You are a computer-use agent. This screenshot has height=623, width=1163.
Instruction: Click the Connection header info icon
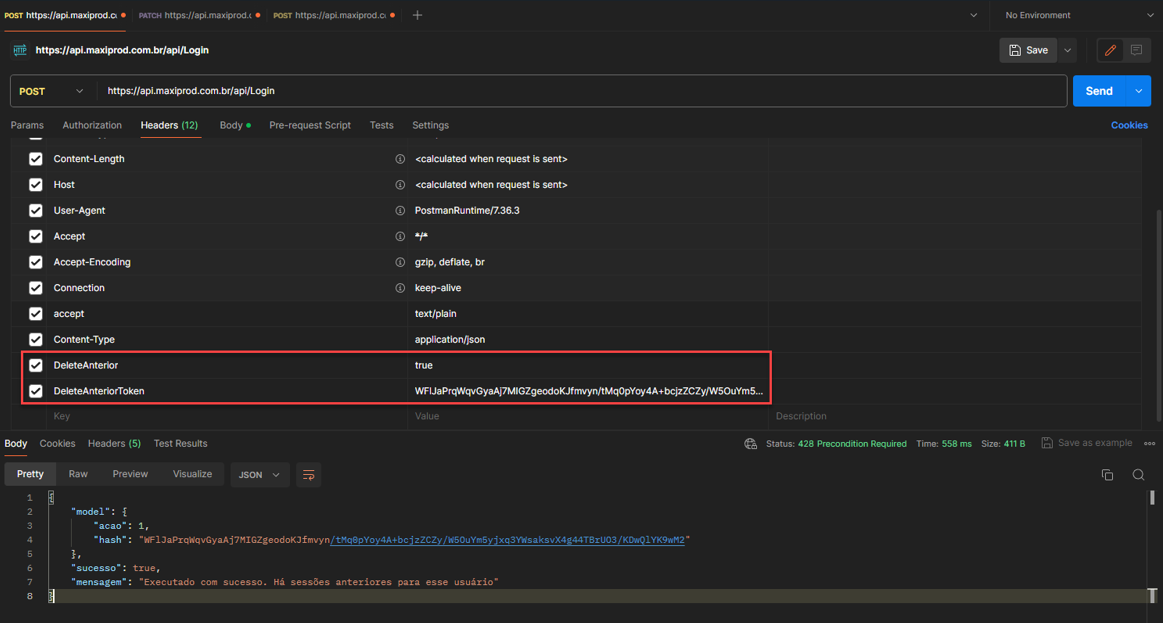click(400, 288)
